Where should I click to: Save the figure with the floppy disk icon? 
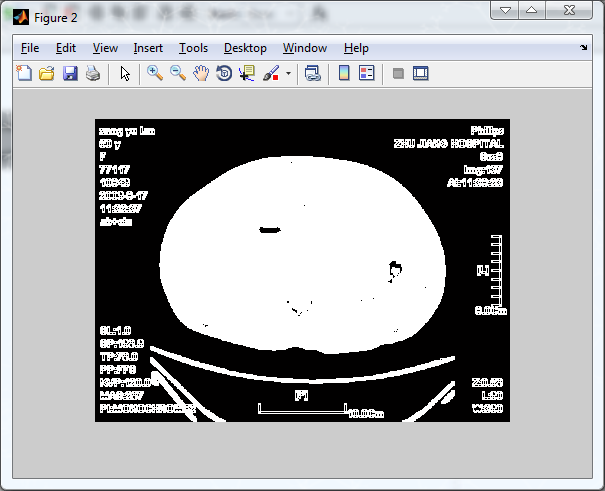pyautogui.click(x=70, y=73)
